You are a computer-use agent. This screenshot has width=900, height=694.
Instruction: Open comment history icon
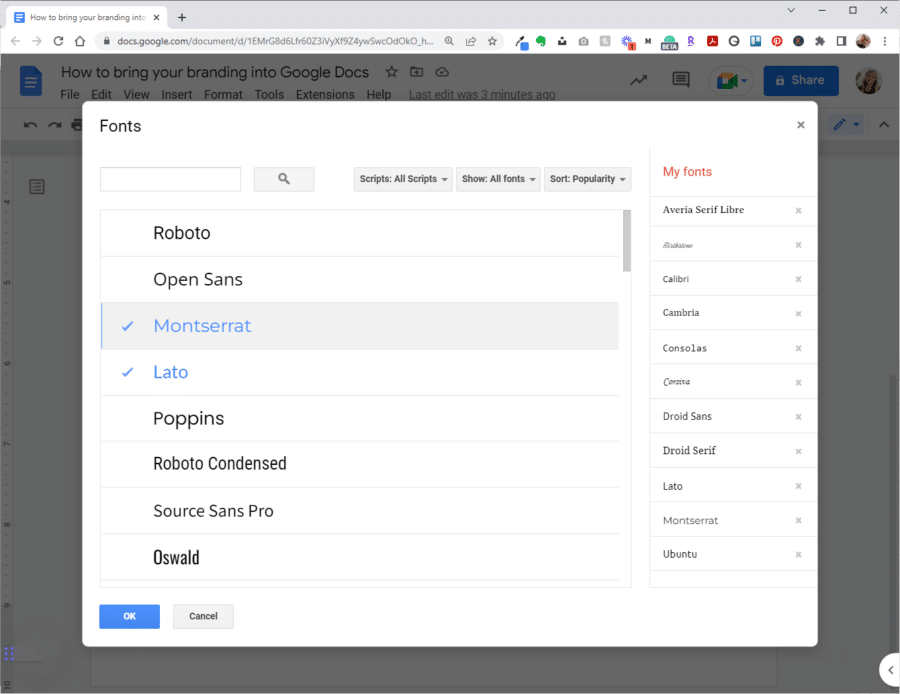[681, 79]
